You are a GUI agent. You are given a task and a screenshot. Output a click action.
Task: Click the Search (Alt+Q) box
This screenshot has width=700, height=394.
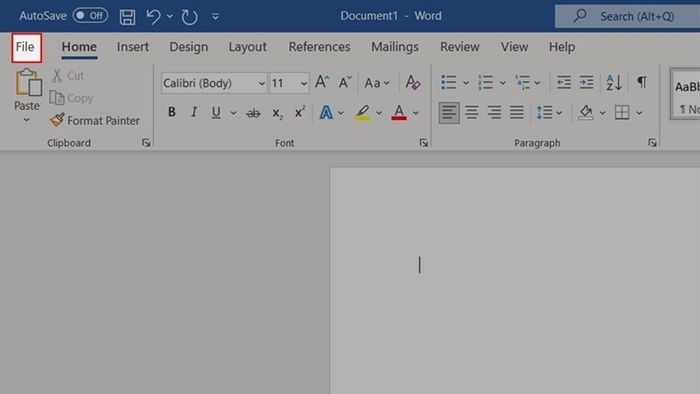point(627,17)
